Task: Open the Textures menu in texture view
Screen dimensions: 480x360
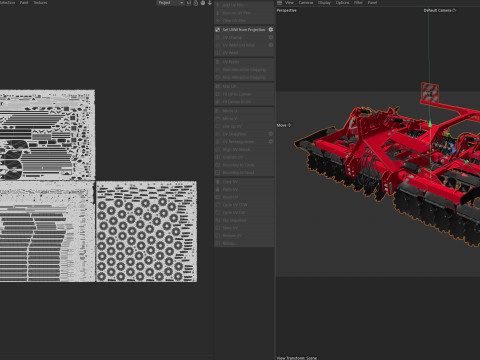Action: coord(40,3)
